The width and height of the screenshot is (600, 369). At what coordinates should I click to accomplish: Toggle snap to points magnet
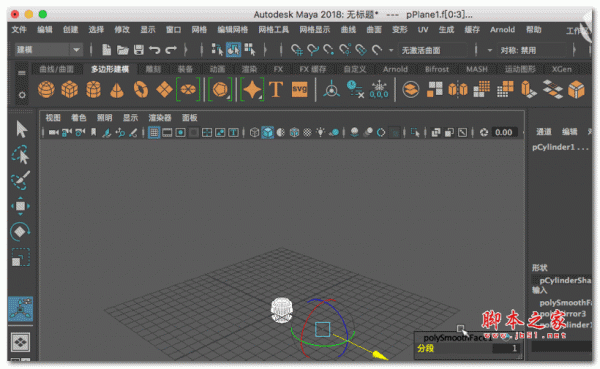tap(329, 50)
